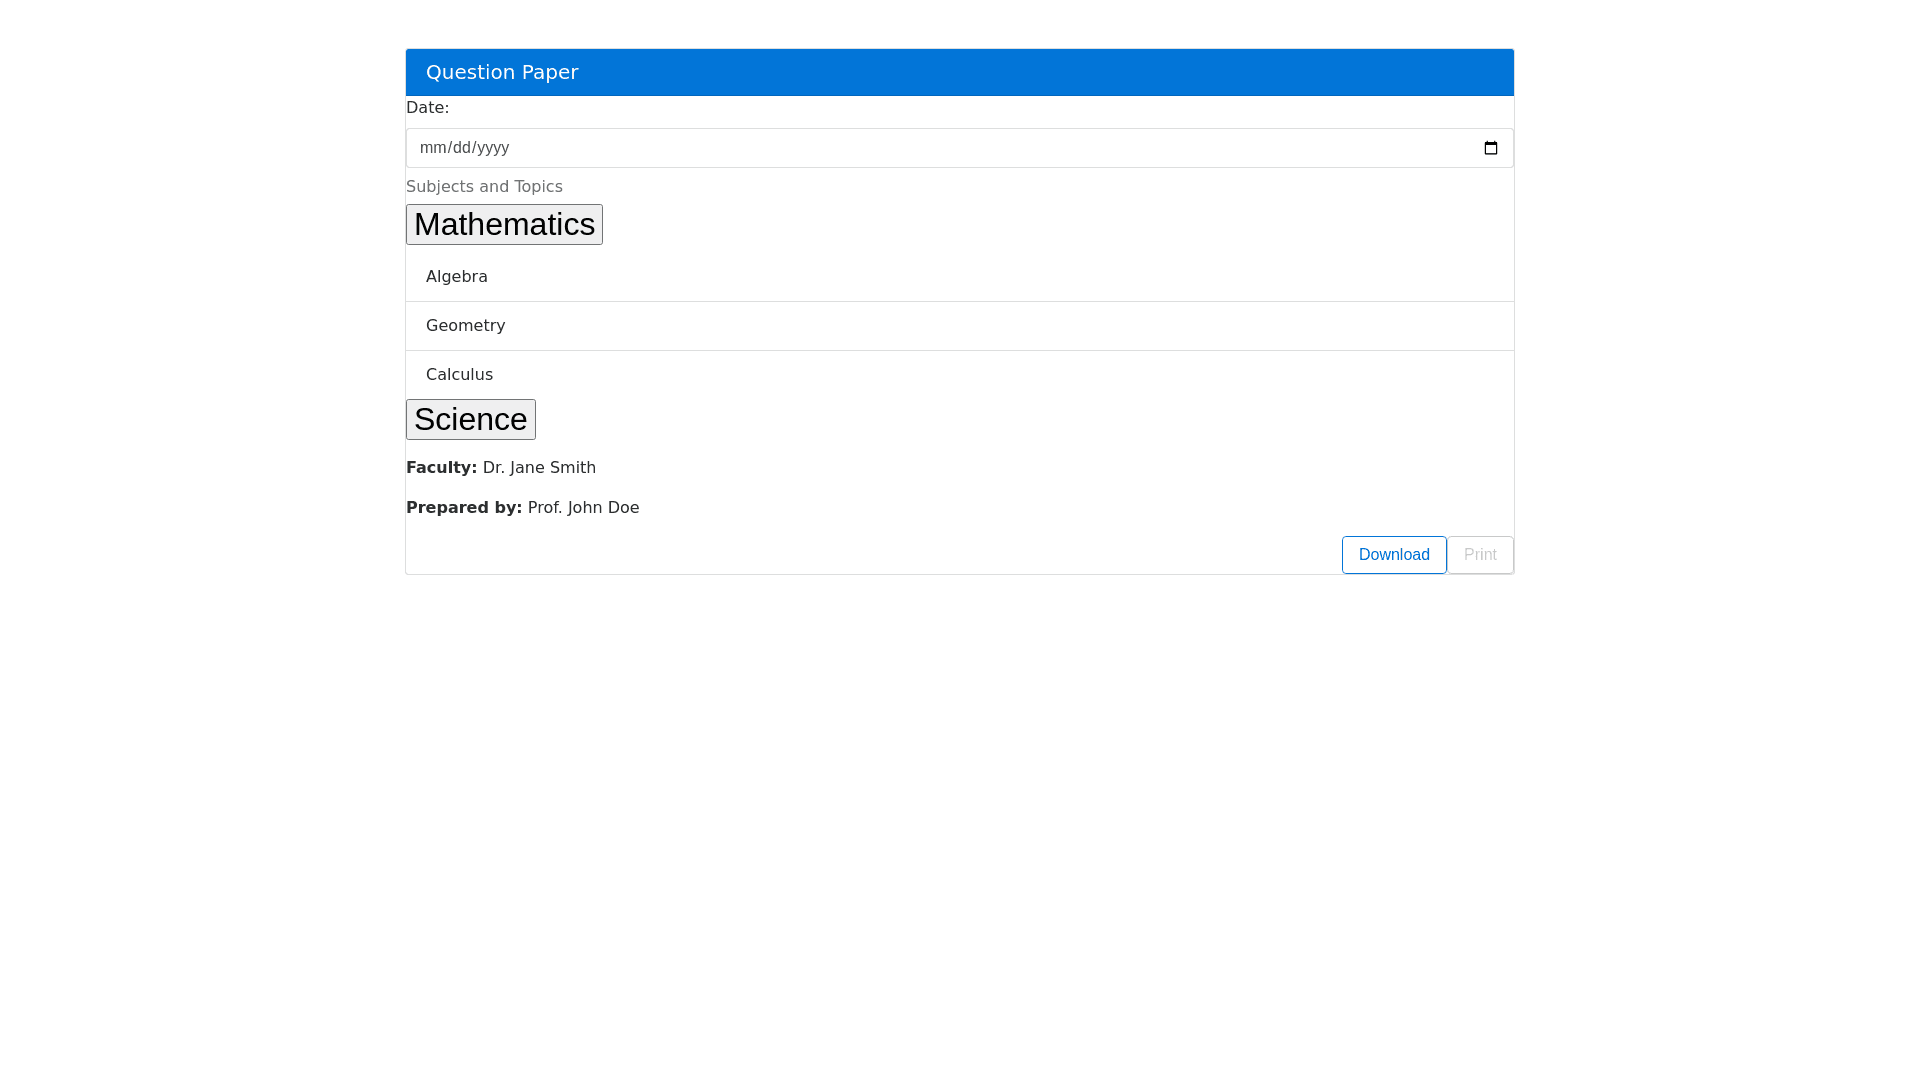Select the year segment of the date input

(492, 148)
